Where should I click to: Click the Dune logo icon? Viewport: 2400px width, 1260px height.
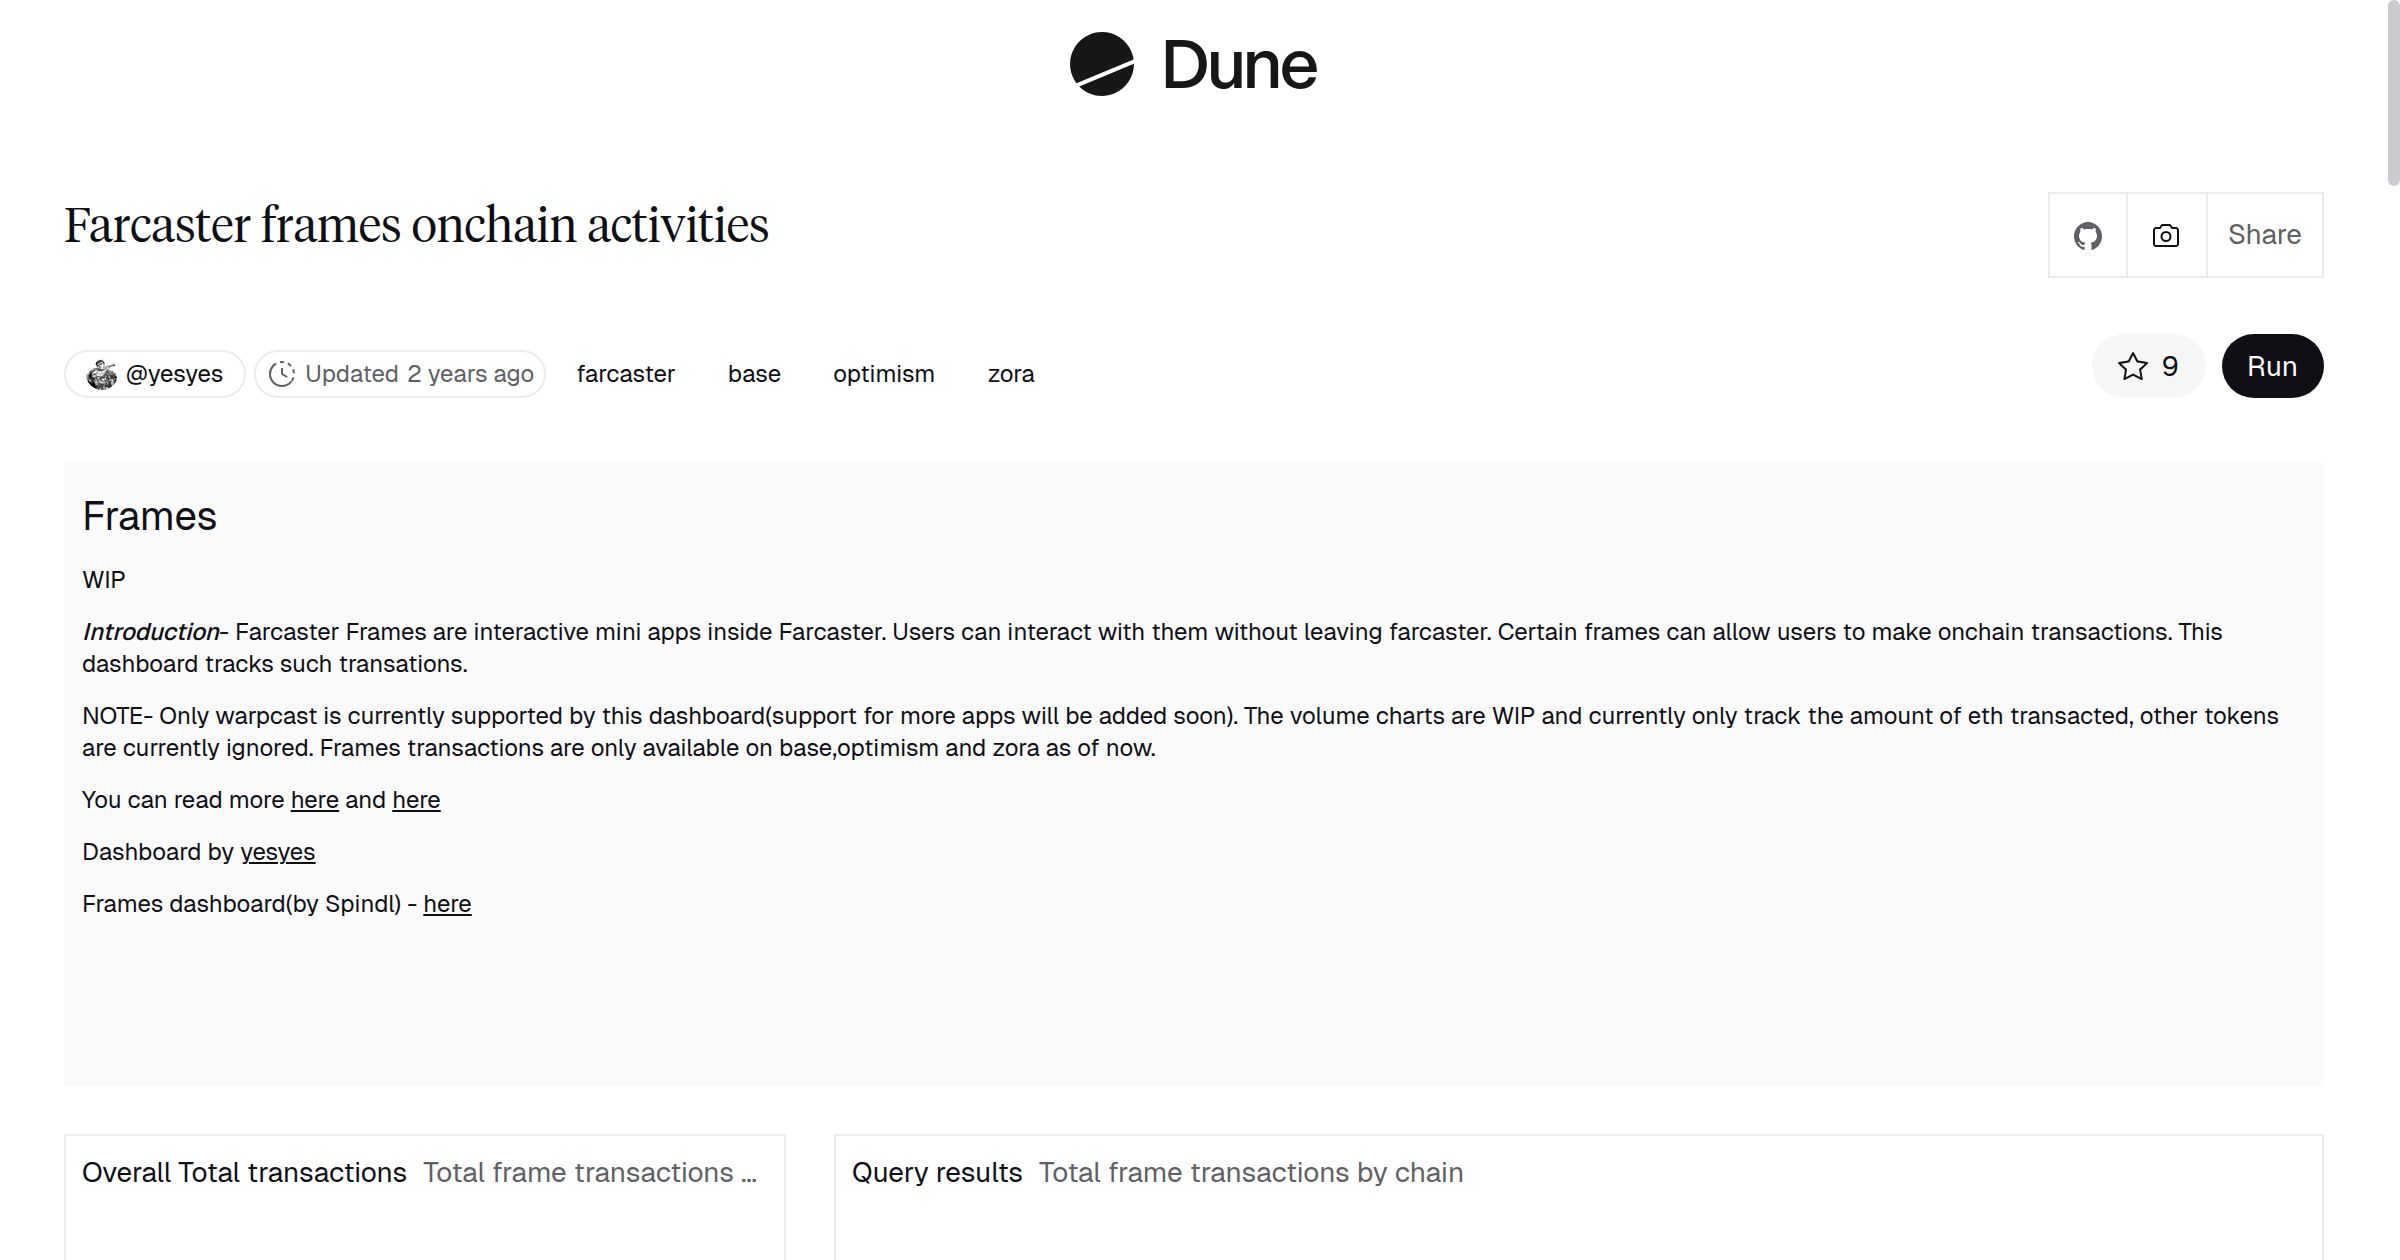click(x=1101, y=64)
